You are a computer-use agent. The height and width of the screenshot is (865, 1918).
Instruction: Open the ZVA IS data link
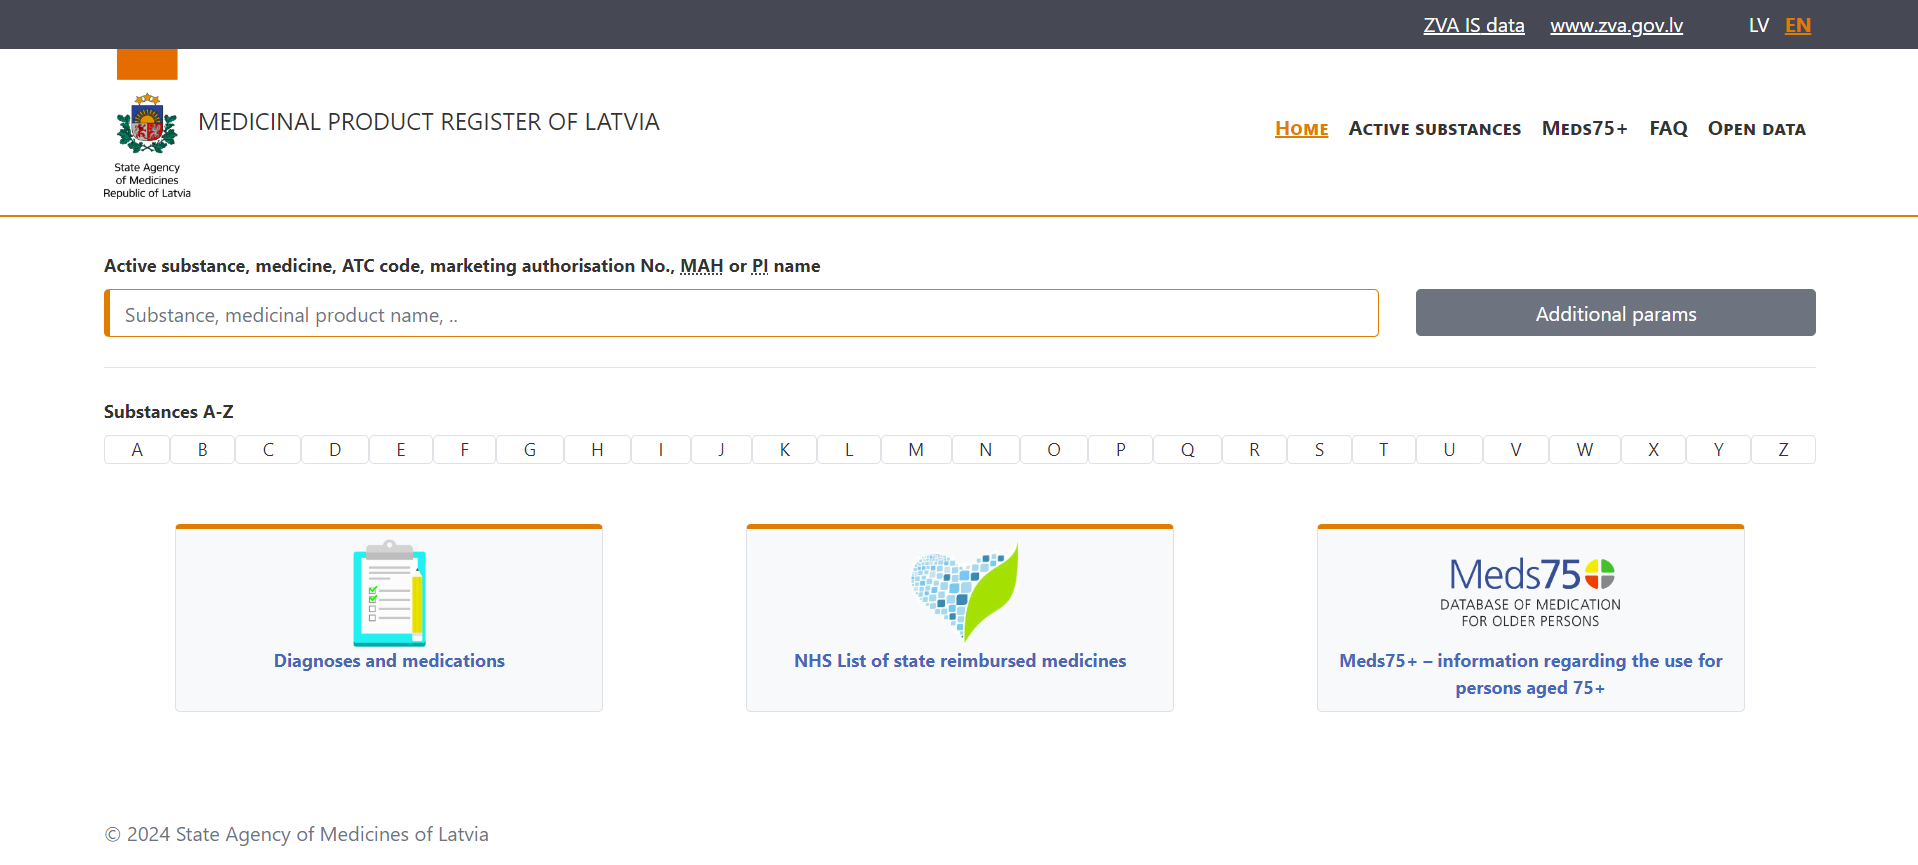(x=1473, y=25)
